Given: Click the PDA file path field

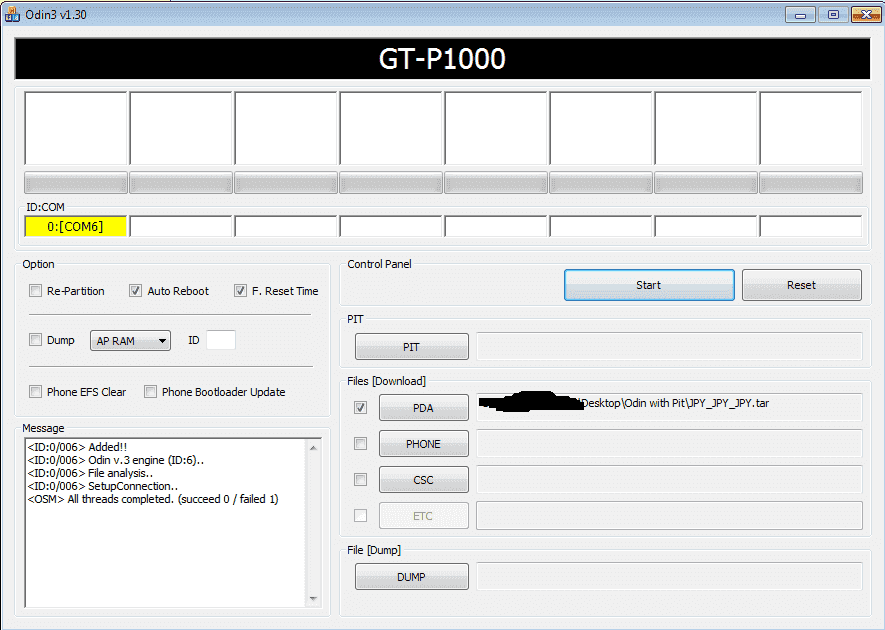Looking at the screenshot, I should click(x=669, y=407).
